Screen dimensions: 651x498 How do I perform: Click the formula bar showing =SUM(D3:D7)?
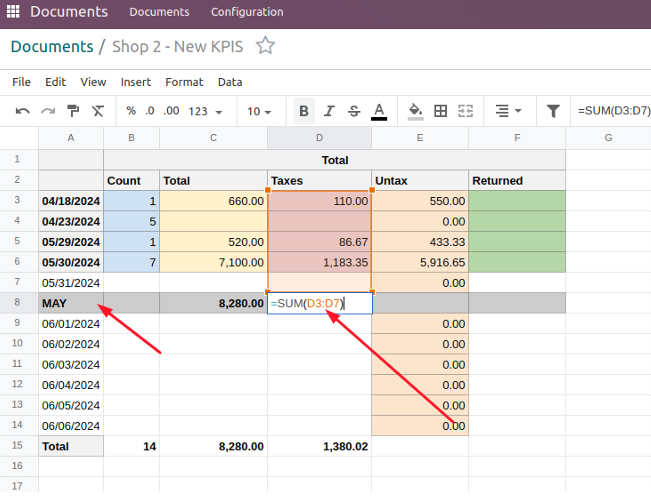tap(612, 110)
